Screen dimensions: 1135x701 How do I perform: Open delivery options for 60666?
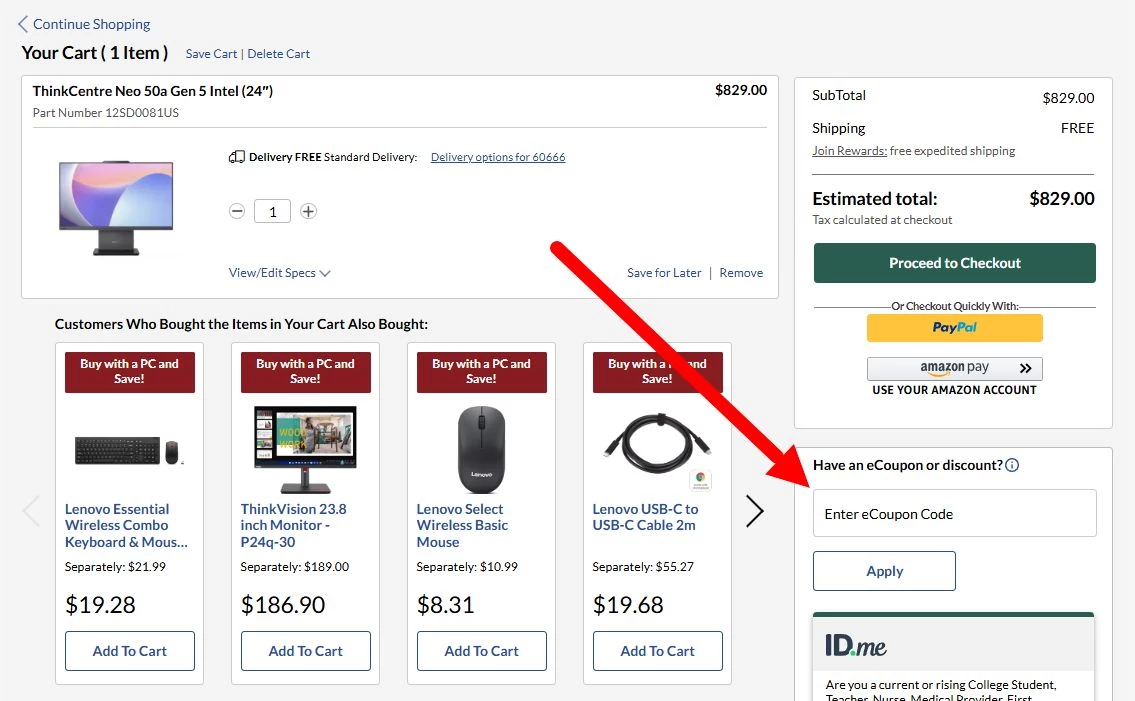497,157
